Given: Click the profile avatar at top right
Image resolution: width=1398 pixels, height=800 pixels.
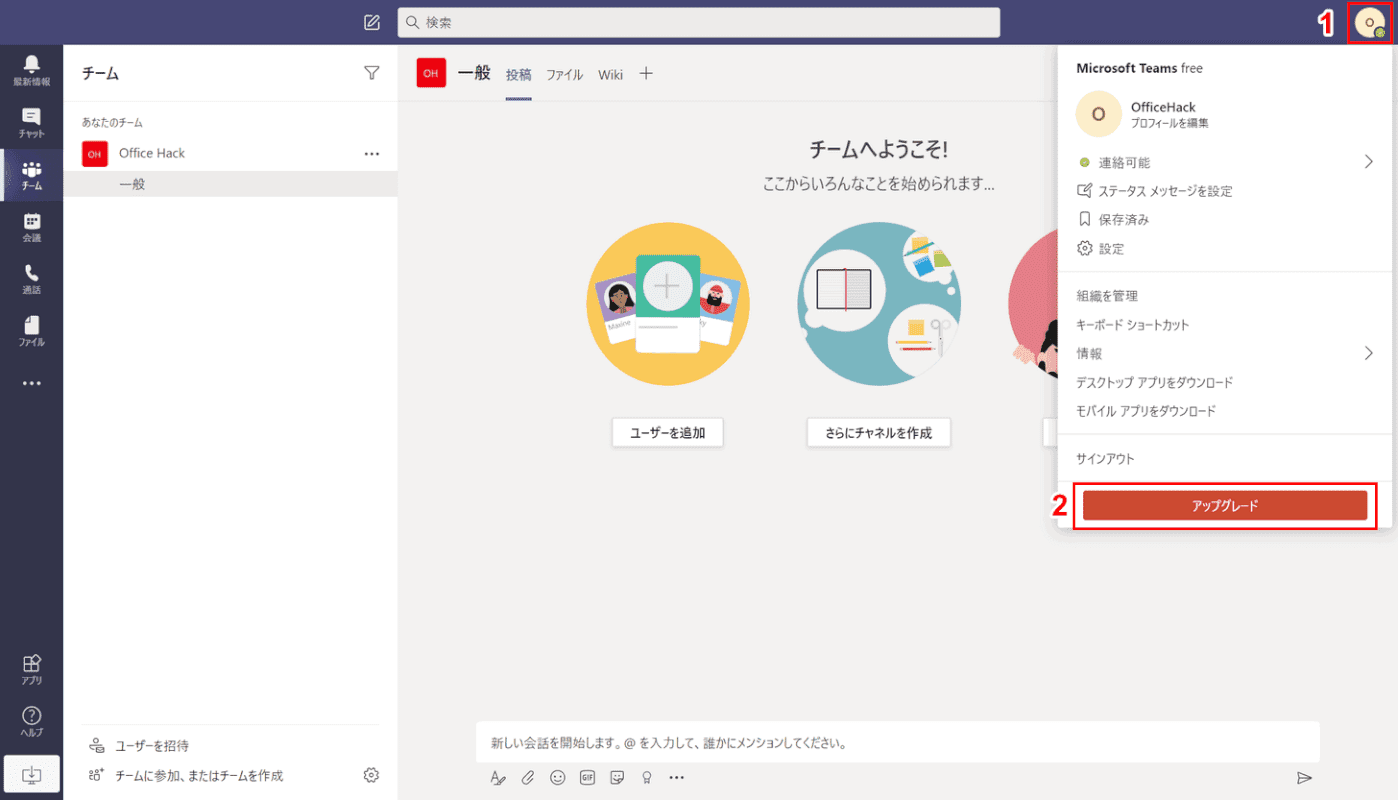Looking at the screenshot, I should (x=1370, y=23).
